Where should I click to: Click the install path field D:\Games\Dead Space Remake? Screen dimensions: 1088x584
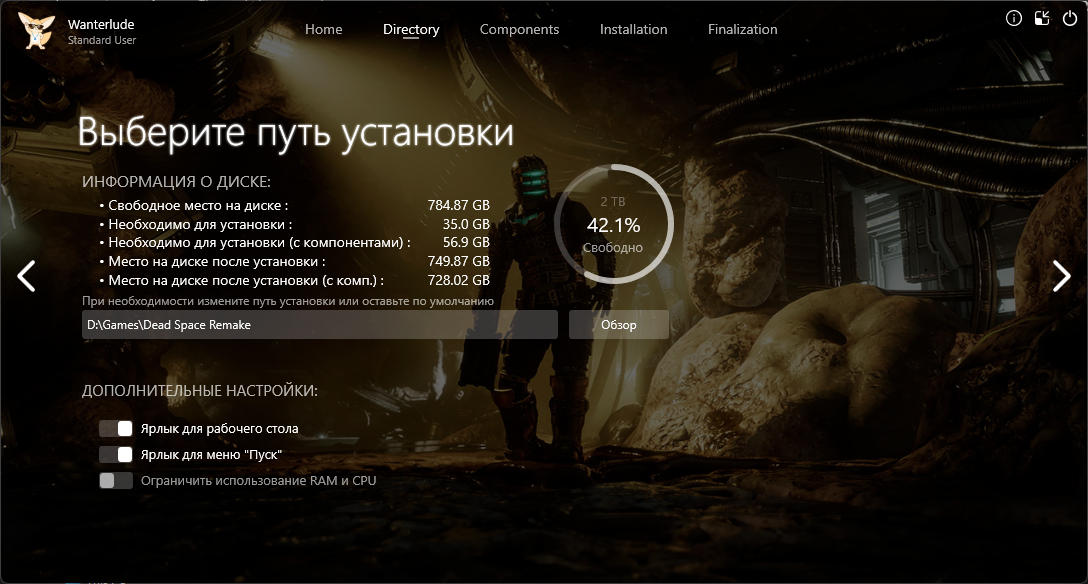(x=319, y=325)
